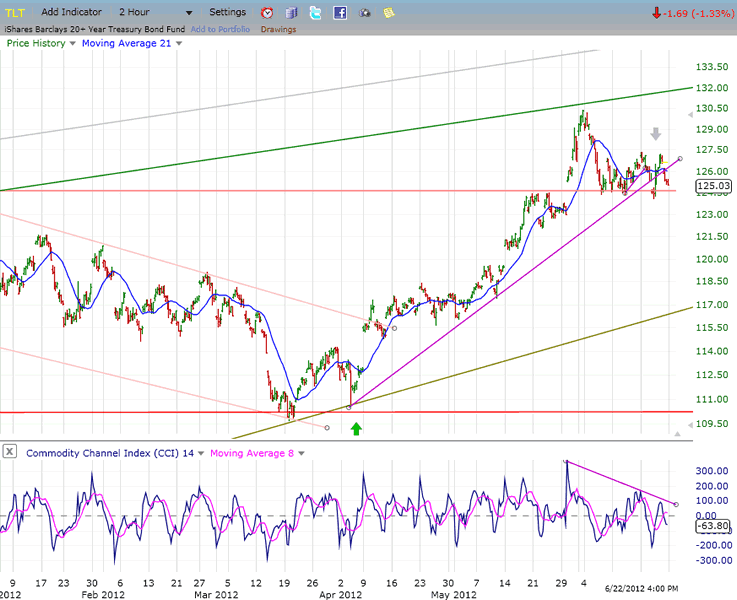The image size is (737, 600).
Task: Click the books icon in the toolbar
Action: 291,13
